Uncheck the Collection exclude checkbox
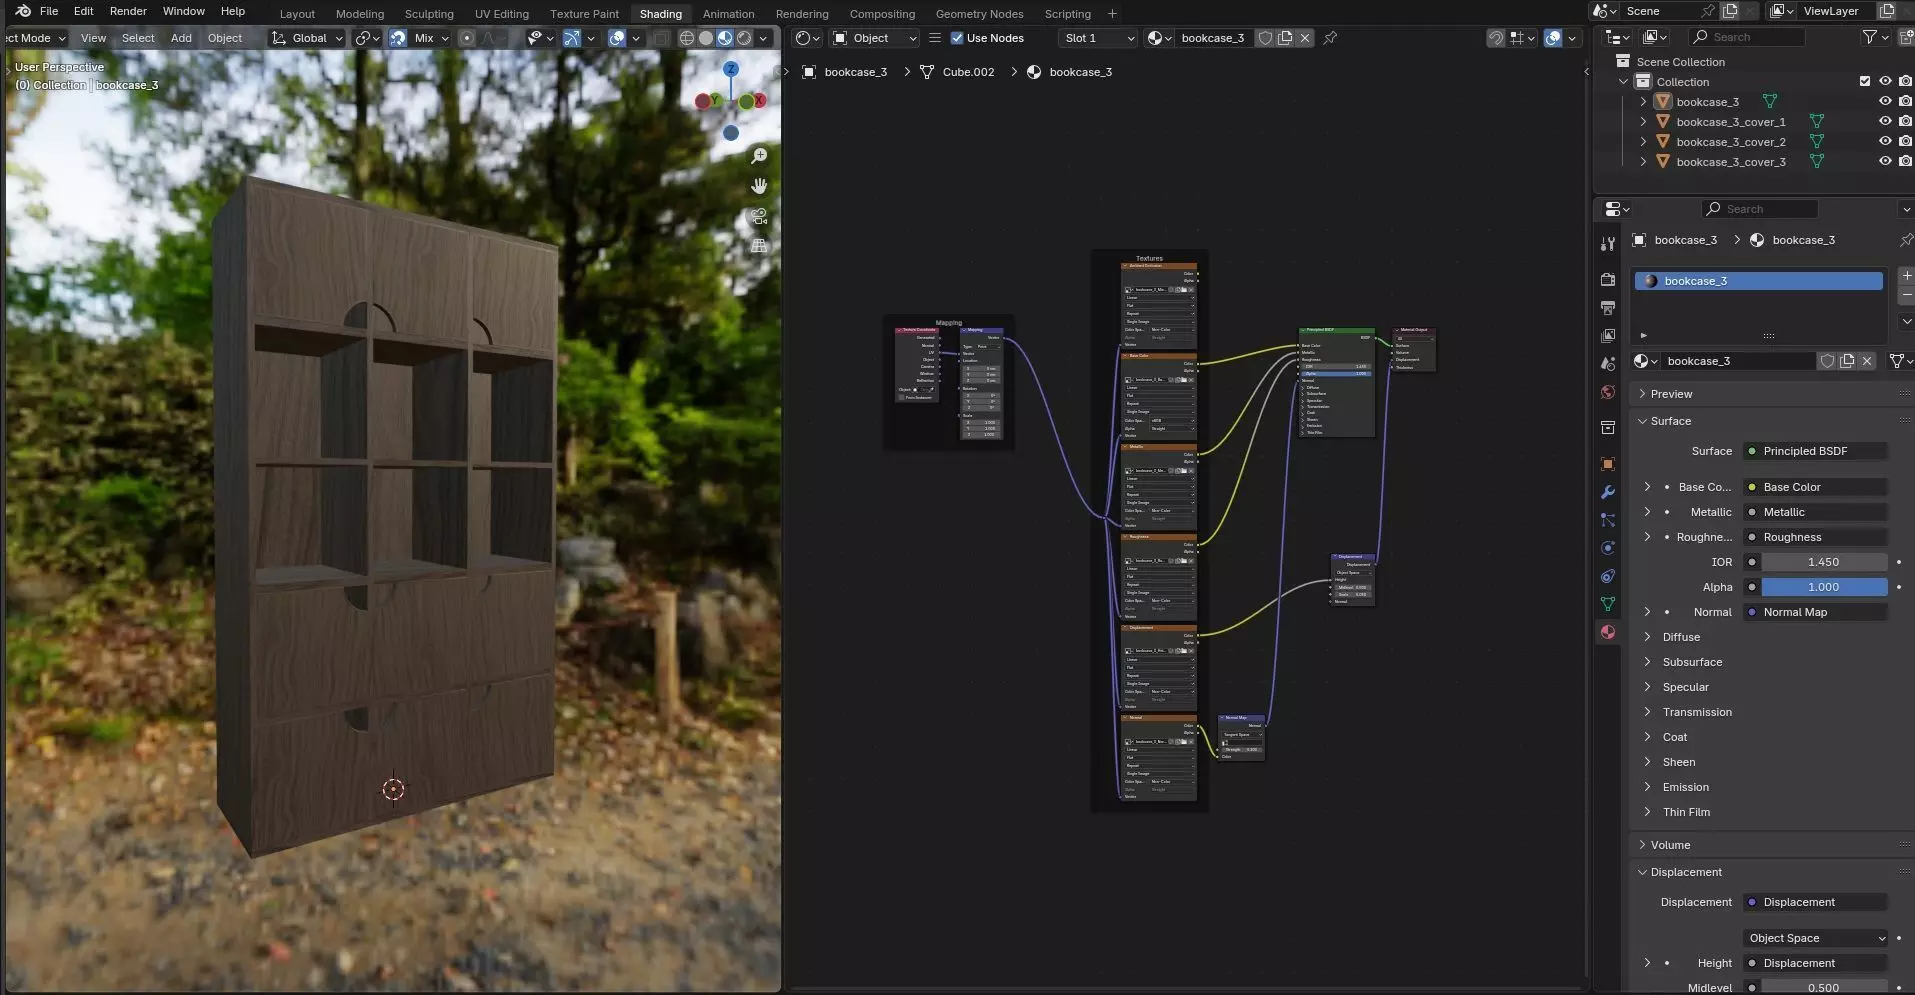This screenshot has width=1915, height=995. tap(1865, 81)
